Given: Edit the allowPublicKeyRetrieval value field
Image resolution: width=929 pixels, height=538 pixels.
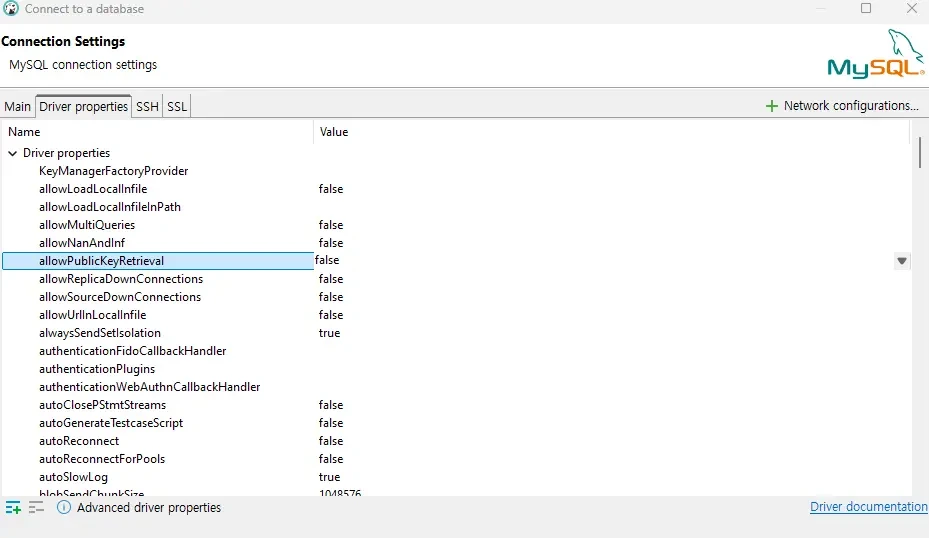Looking at the screenshot, I should click(603, 261).
